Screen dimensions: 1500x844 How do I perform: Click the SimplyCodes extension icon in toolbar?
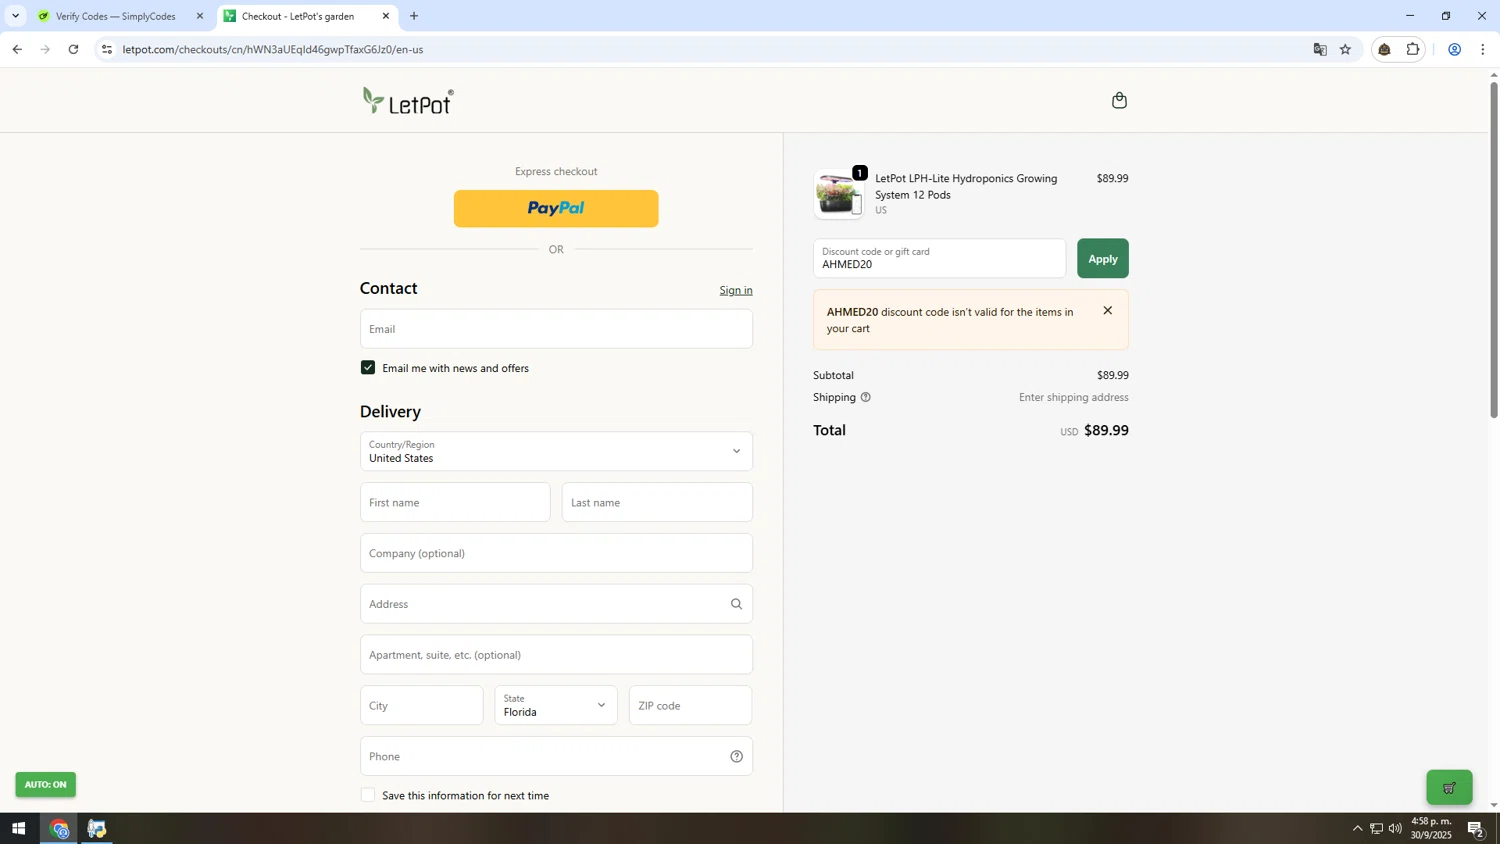(x=1385, y=49)
